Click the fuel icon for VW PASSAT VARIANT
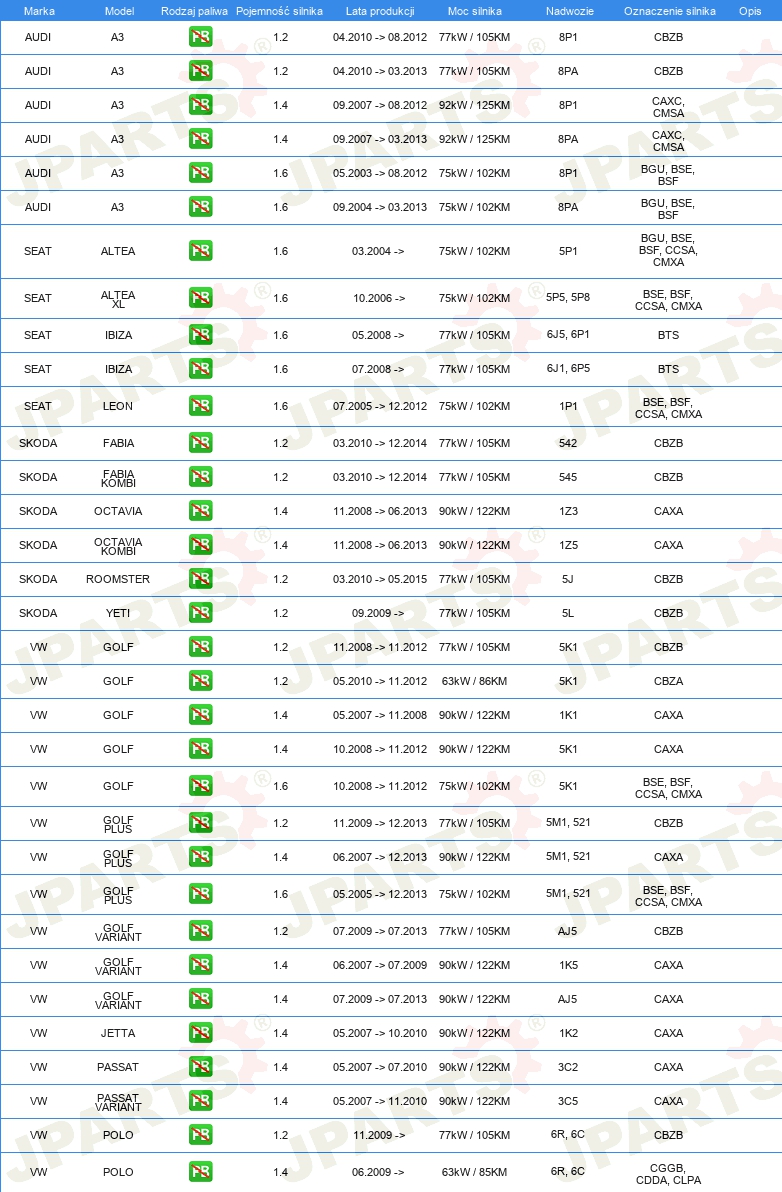 pyautogui.click(x=201, y=1101)
